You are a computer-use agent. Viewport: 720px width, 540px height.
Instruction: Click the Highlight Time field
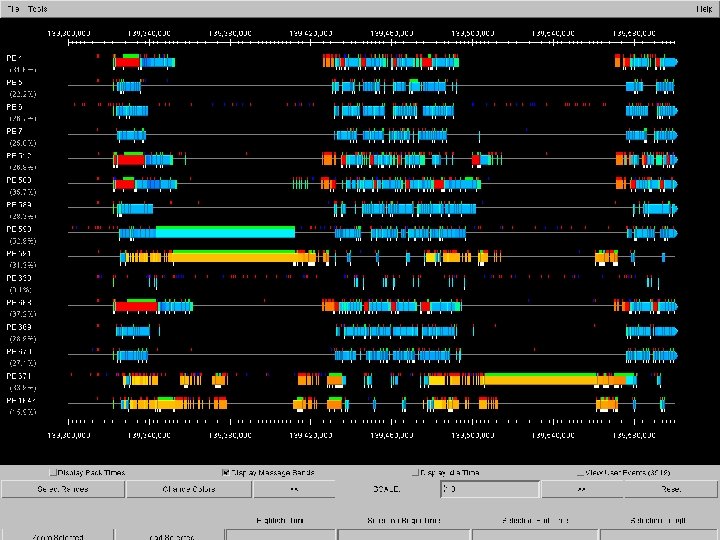coord(281,535)
